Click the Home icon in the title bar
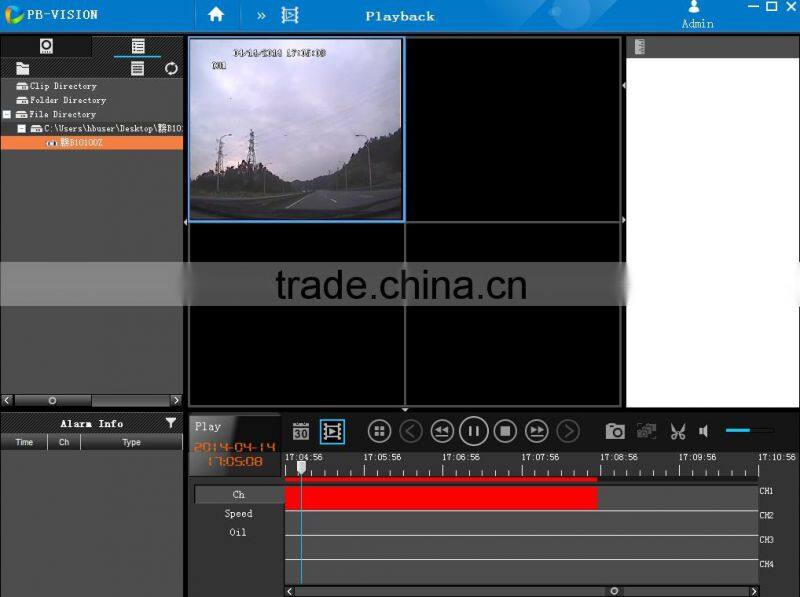Screen dimensions: 800x597 216,15
